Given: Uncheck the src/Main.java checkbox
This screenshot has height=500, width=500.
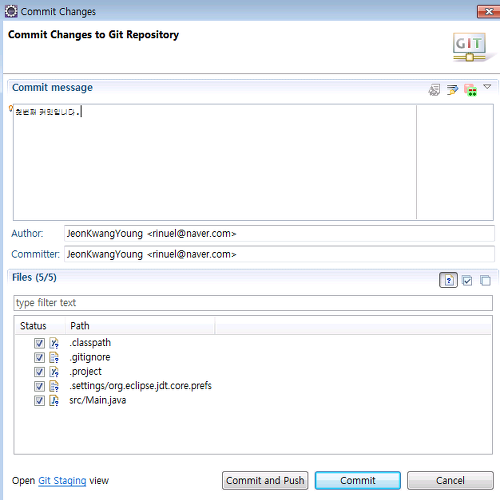Looking at the screenshot, I should [39, 400].
